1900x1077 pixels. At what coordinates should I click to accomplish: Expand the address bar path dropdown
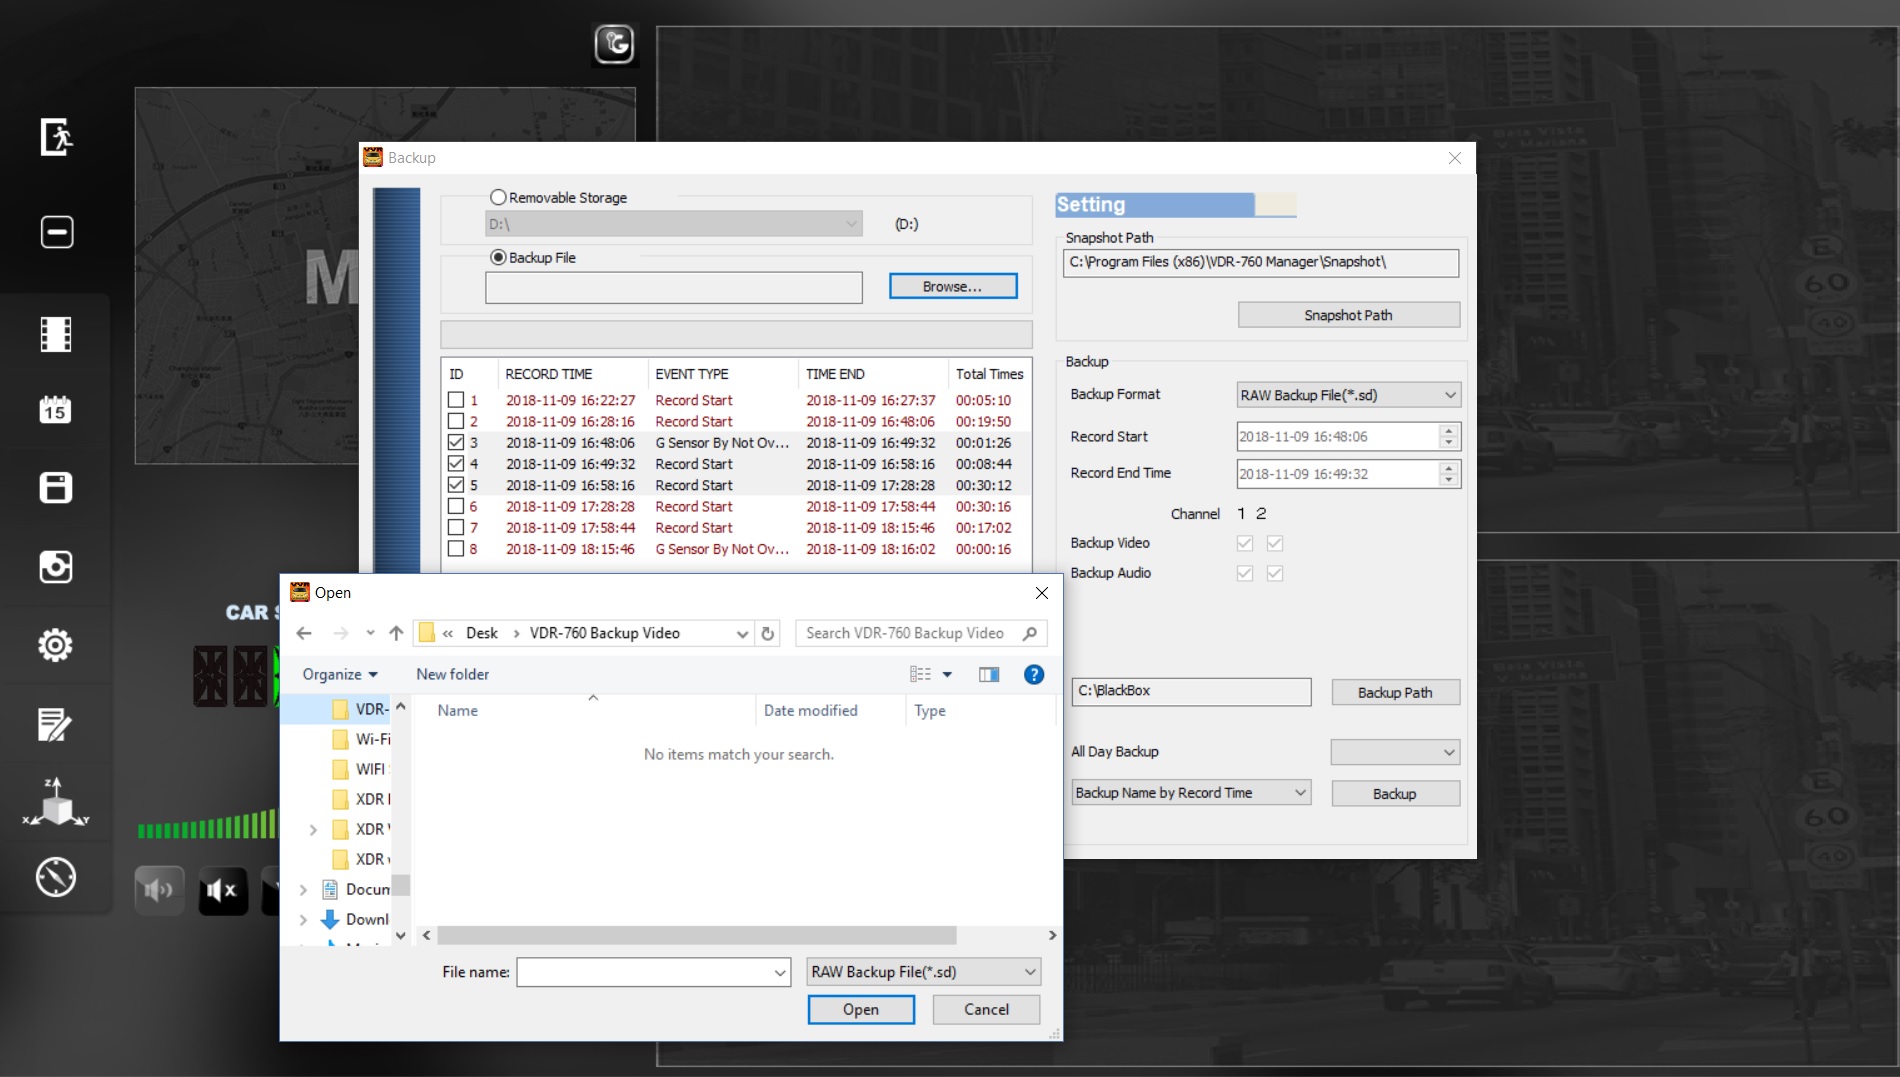click(742, 633)
